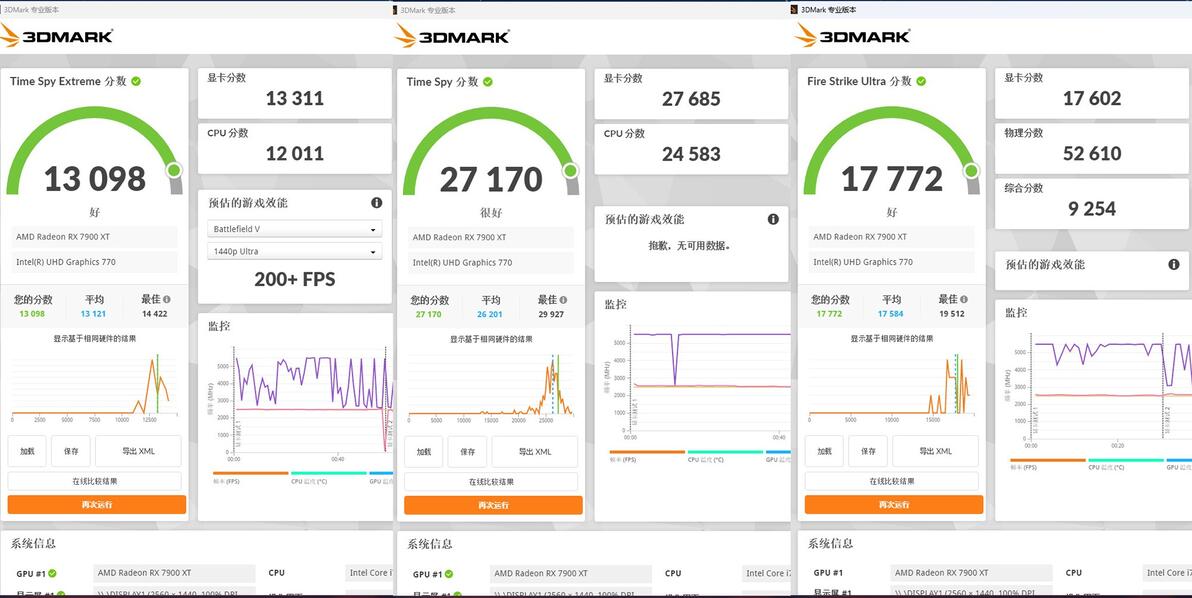The image size is (1192, 598).
Task: Click the GPU #1 green status check in first window
Action: [x=52, y=574]
